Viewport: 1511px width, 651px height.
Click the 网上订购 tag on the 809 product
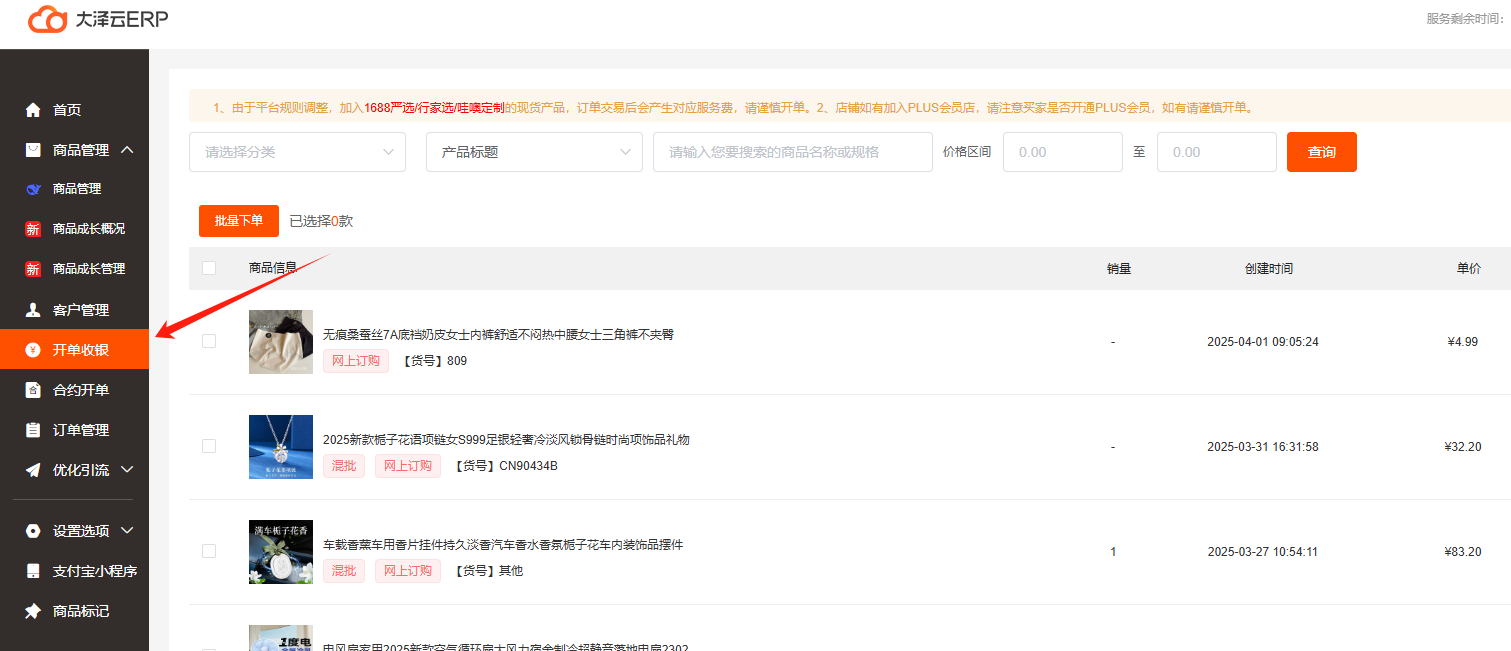point(356,361)
